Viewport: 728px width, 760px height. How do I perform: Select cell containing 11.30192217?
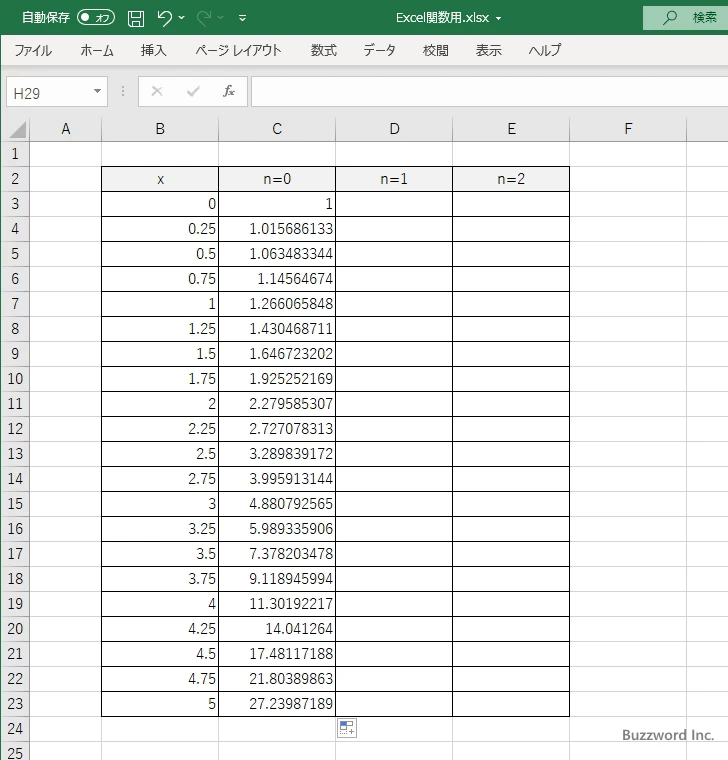[277, 604]
